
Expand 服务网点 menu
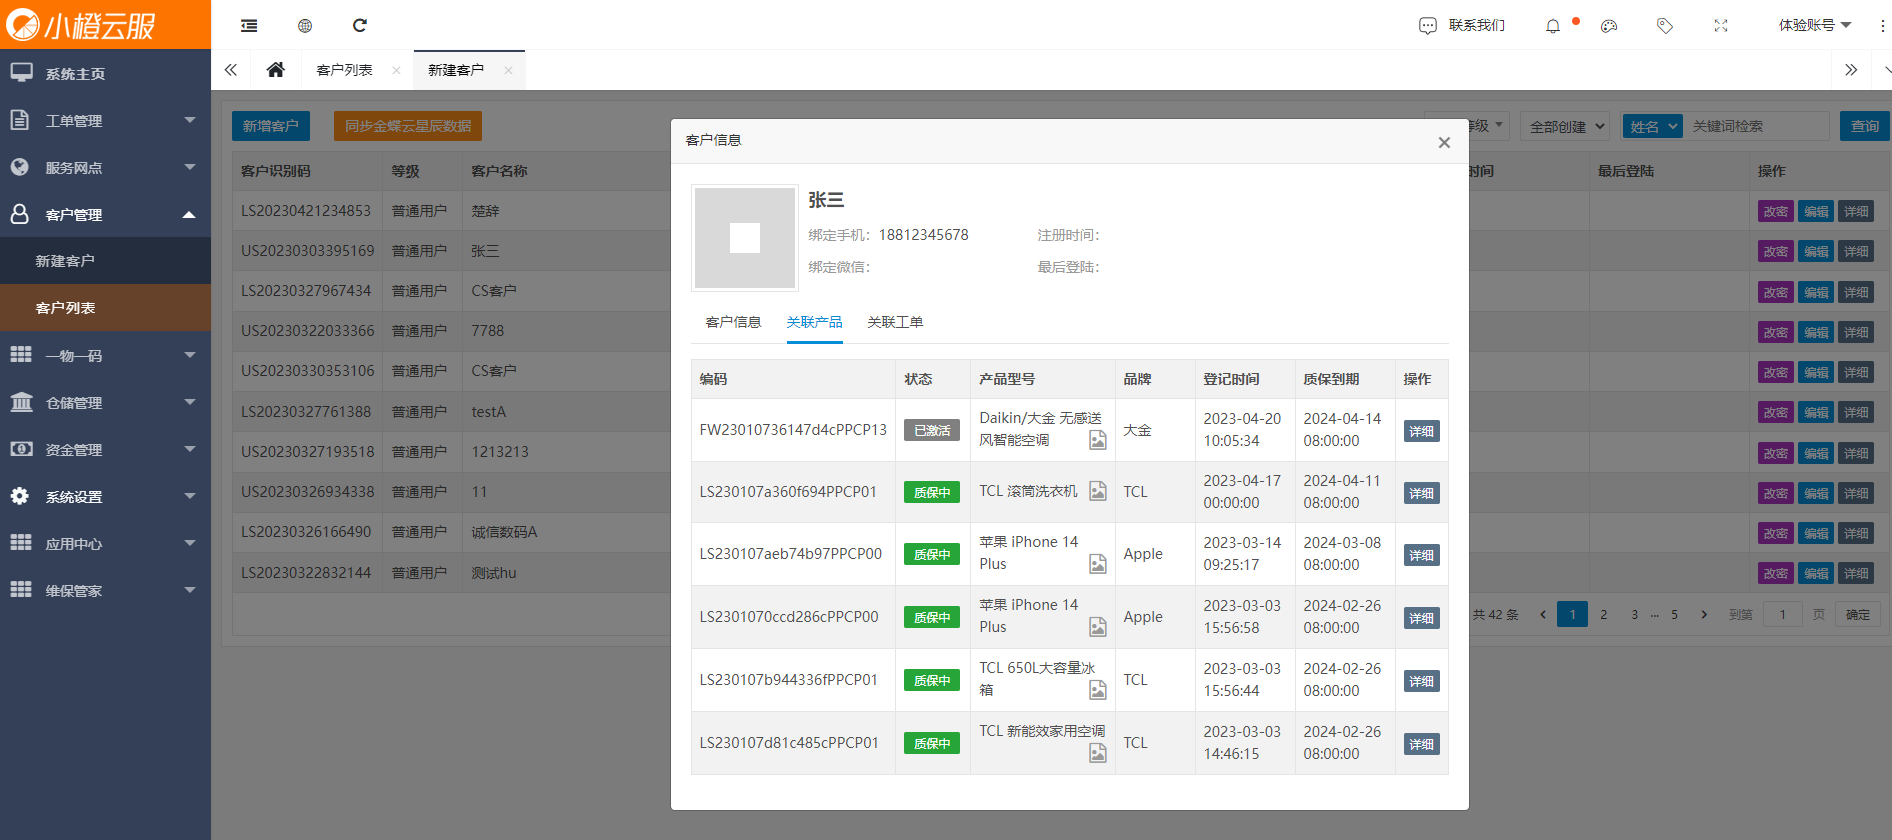(105, 167)
